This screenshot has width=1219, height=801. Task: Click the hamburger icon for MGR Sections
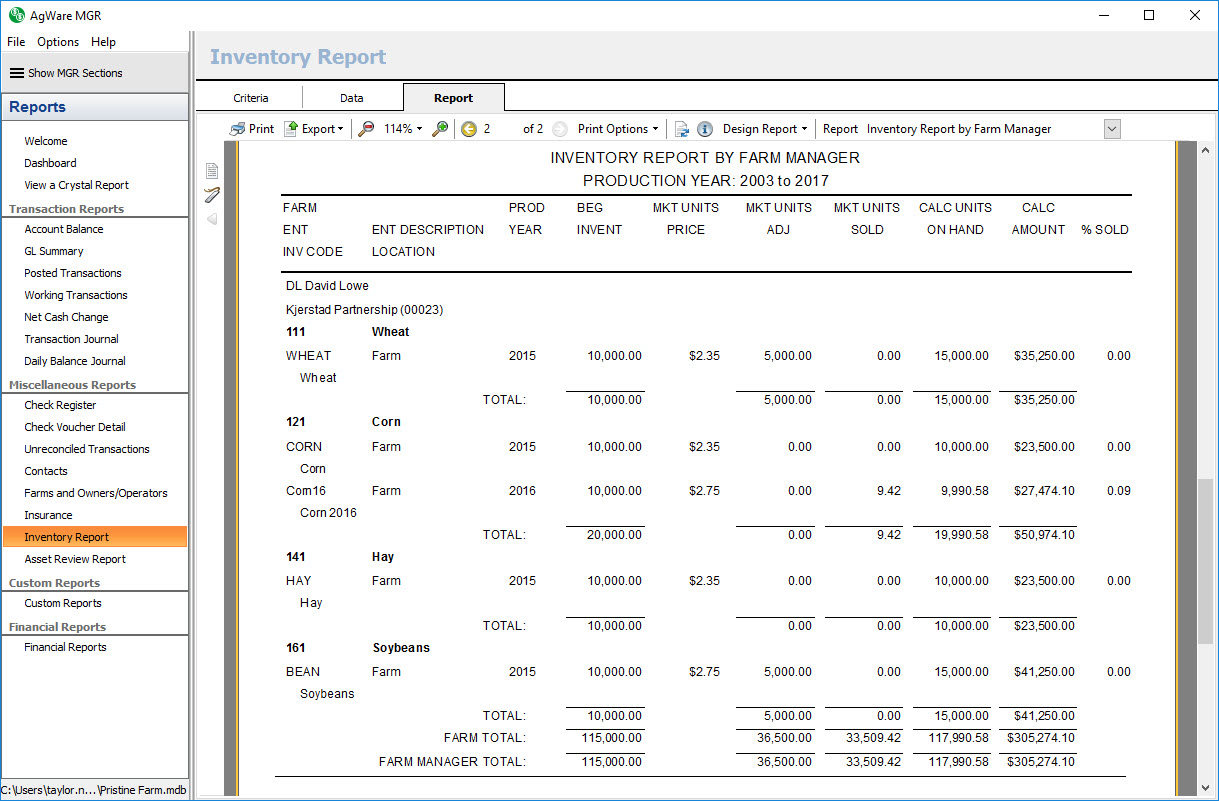(x=17, y=73)
